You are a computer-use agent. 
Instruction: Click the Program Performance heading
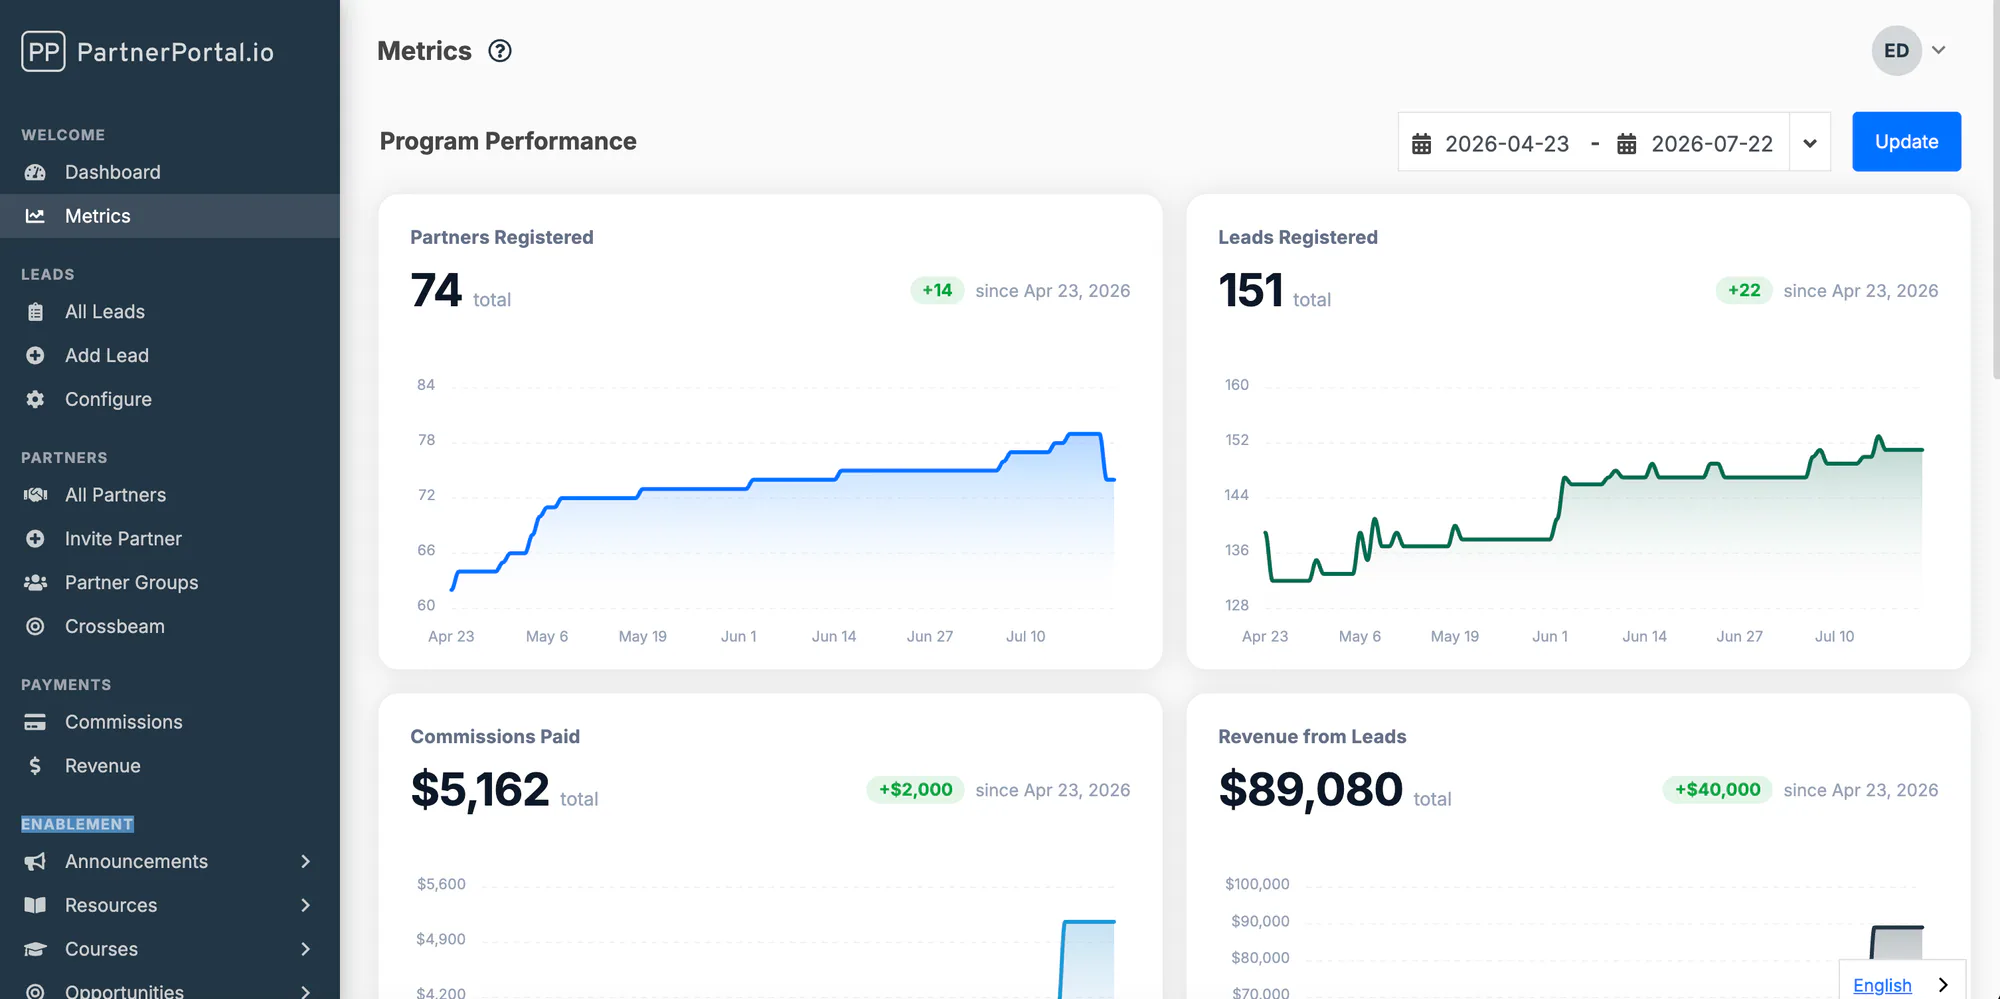point(508,141)
